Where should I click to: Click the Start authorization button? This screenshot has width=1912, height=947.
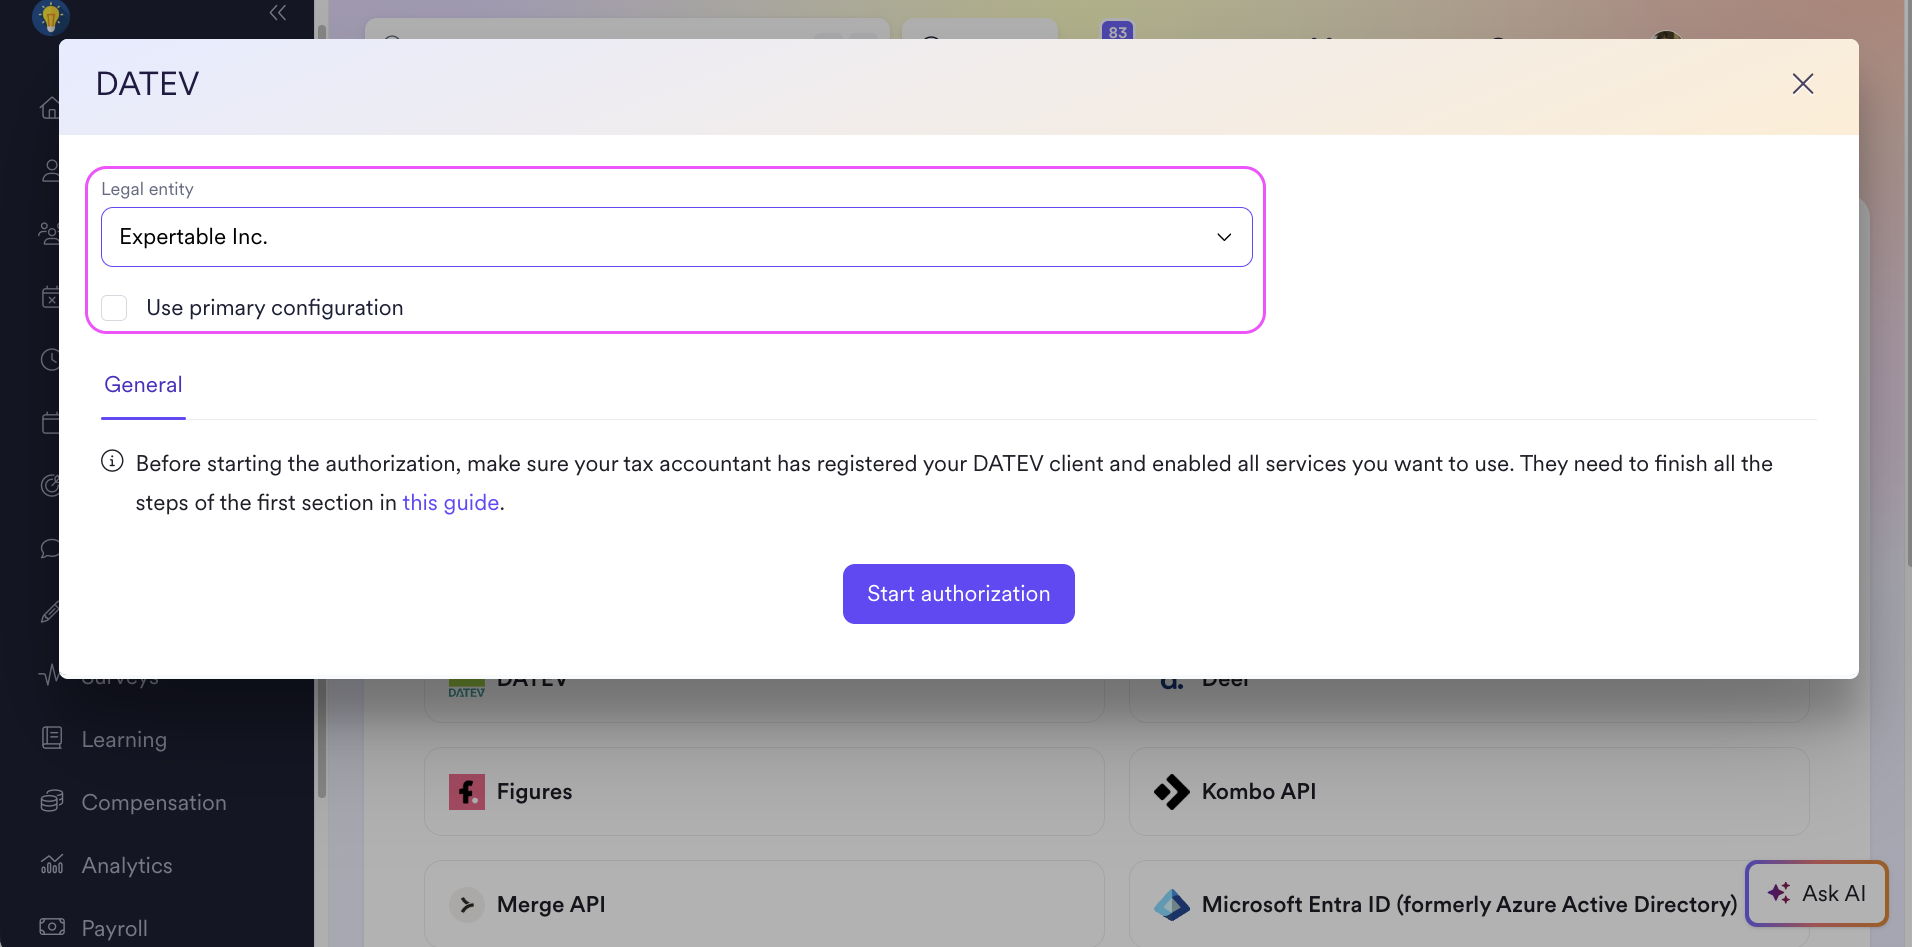(x=958, y=594)
